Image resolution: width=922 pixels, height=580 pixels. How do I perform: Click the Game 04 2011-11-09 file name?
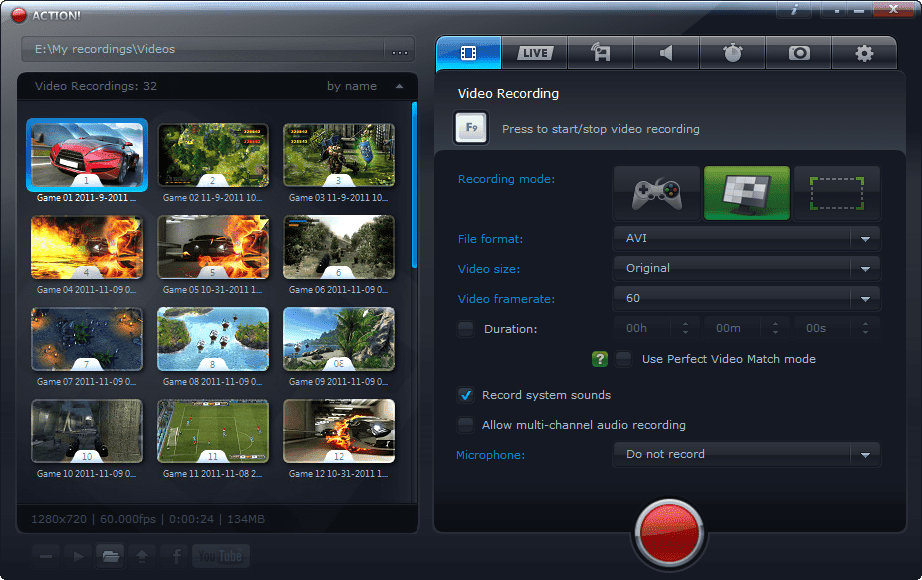point(86,289)
